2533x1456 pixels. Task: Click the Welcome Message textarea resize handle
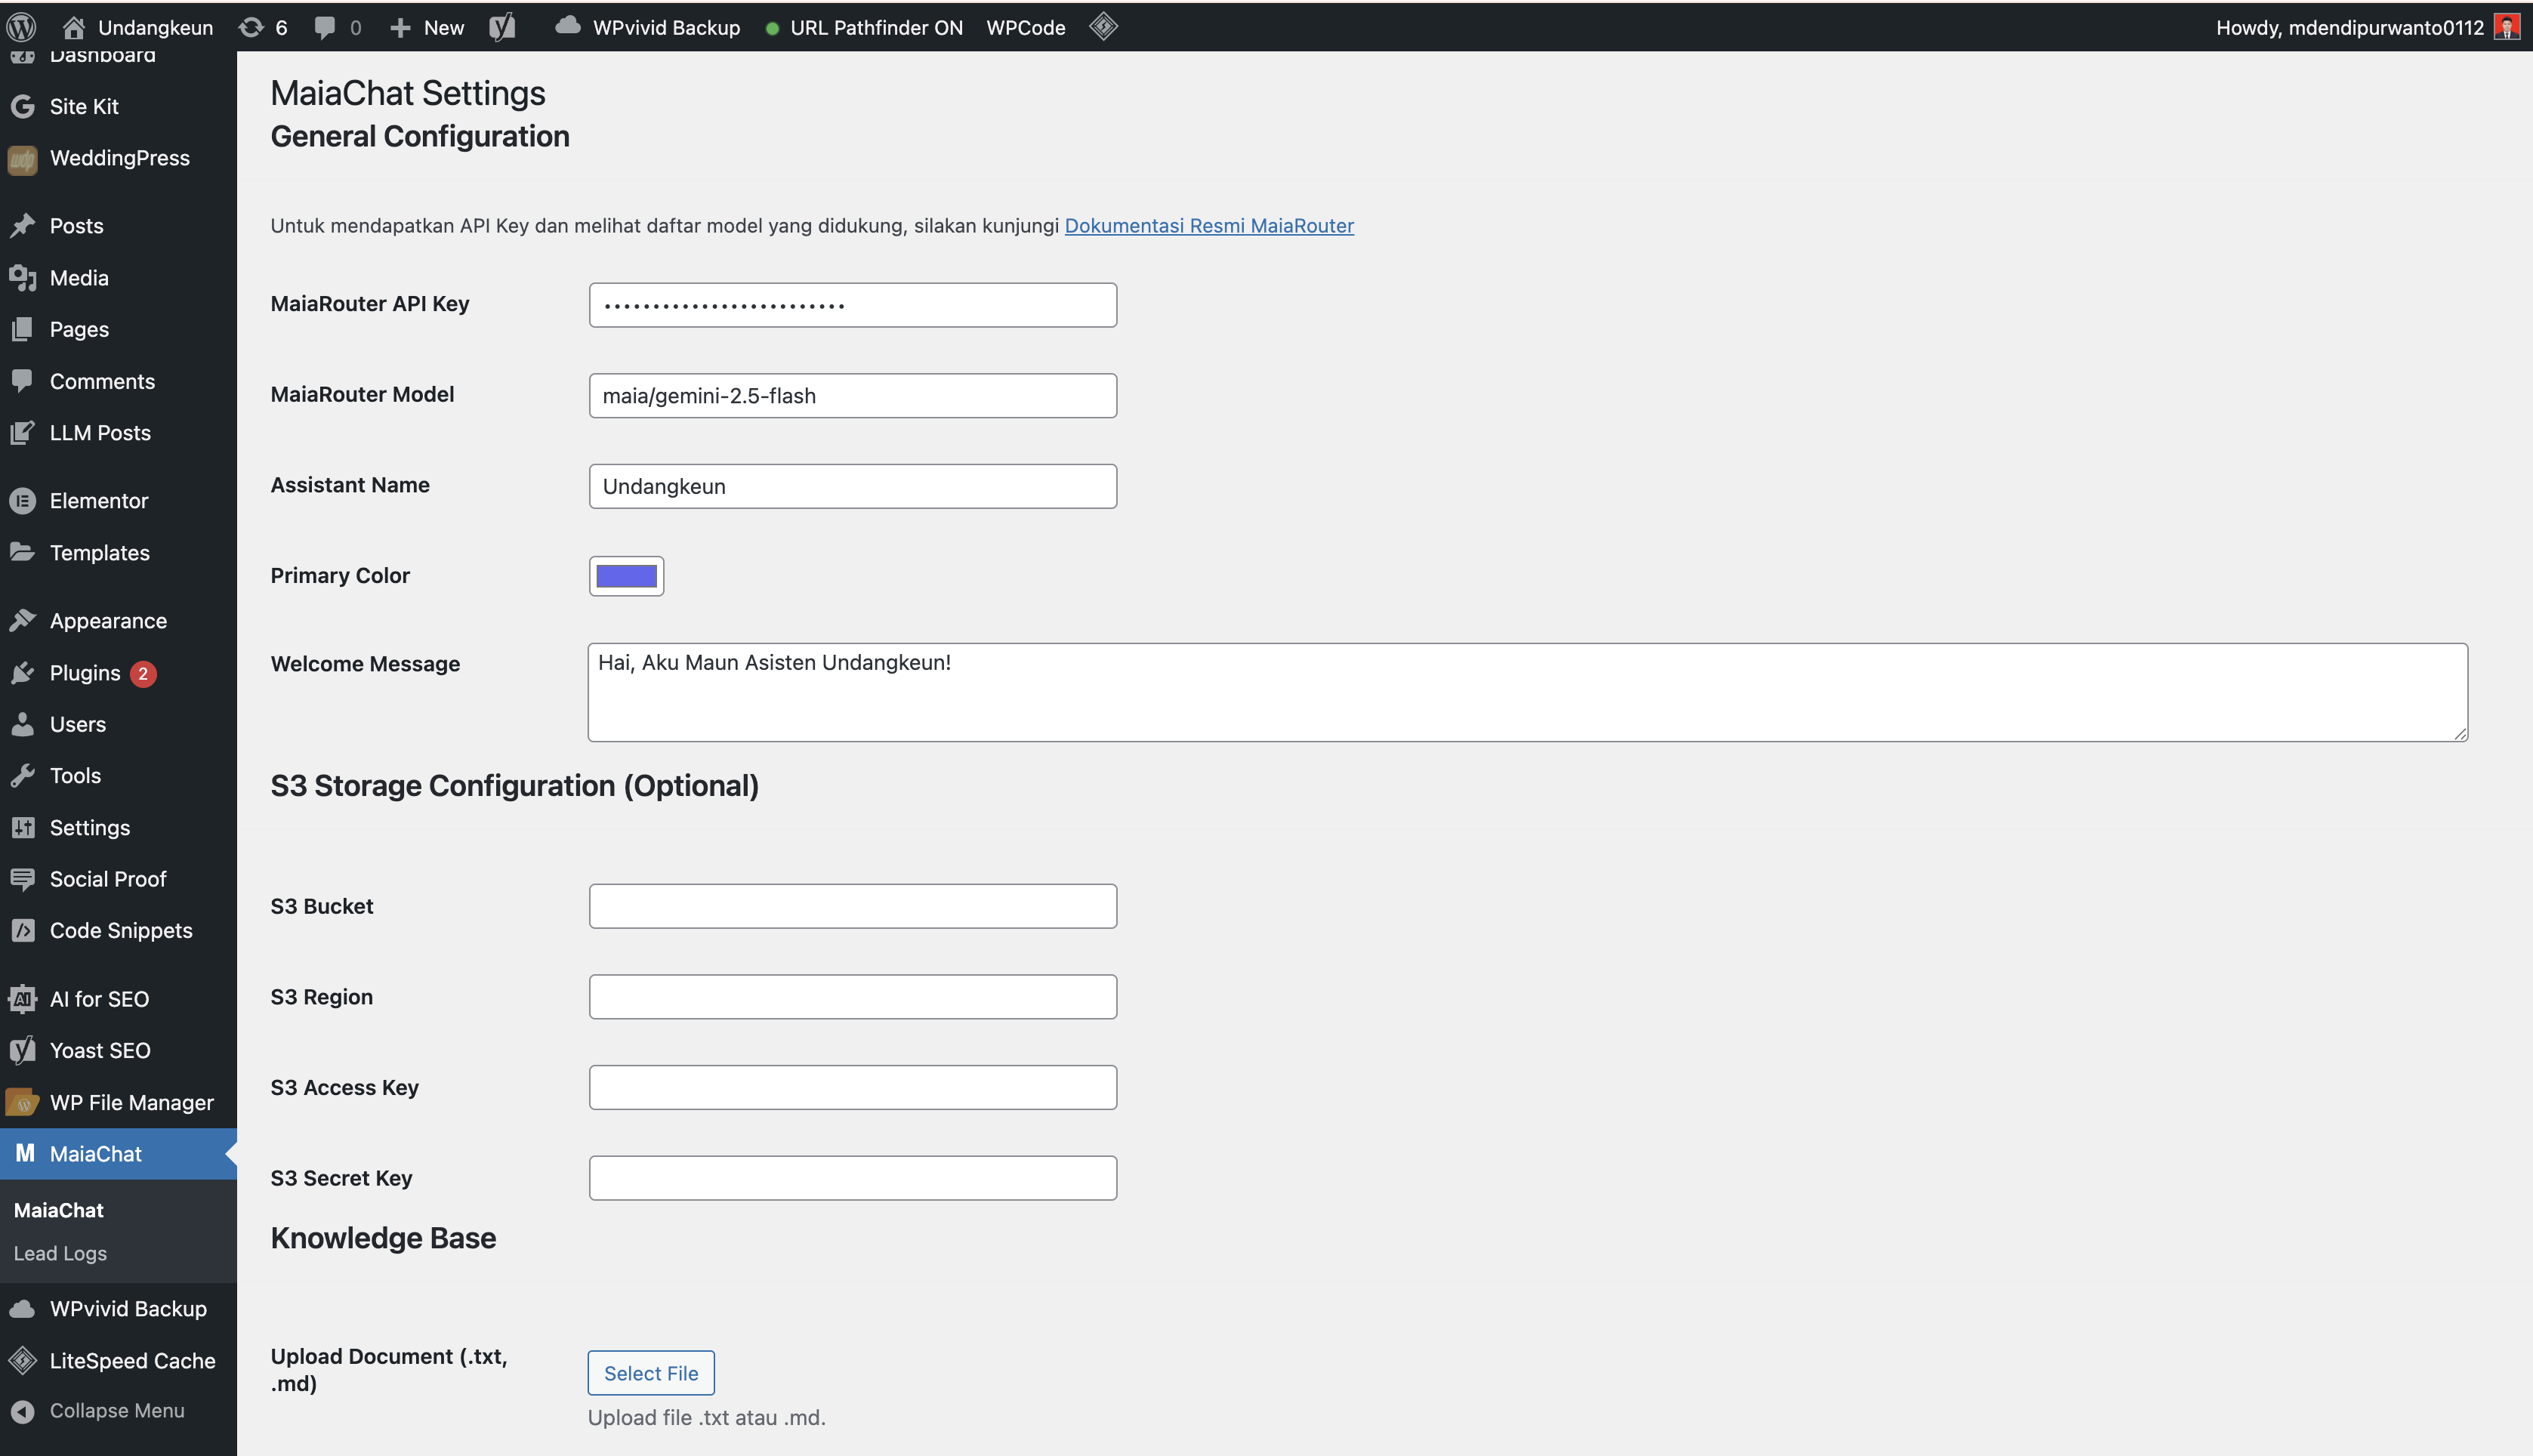coord(2460,733)
